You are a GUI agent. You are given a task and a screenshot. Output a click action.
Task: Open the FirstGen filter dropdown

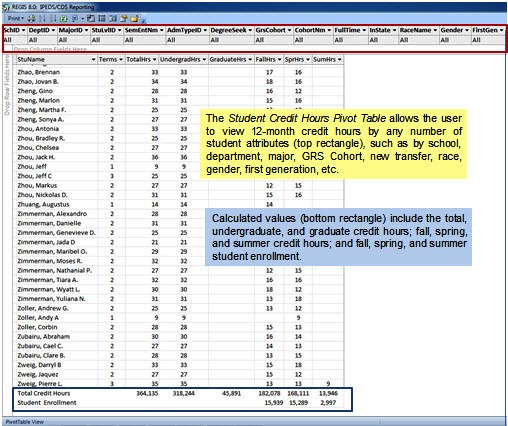(x=501, y=30)
